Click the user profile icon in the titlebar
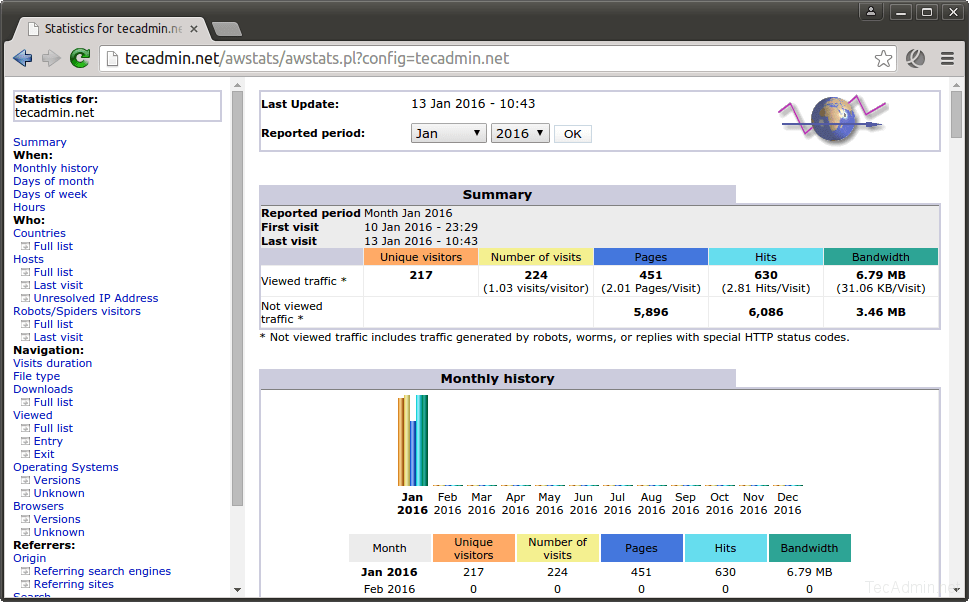 pos(869,11)
